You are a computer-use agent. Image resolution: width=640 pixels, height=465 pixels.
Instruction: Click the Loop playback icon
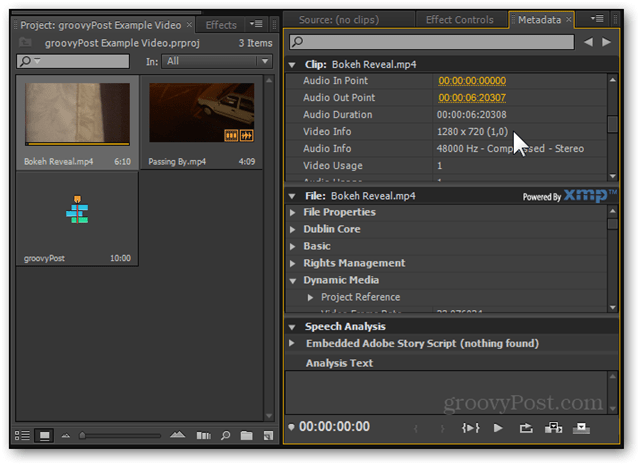[526, 428]
